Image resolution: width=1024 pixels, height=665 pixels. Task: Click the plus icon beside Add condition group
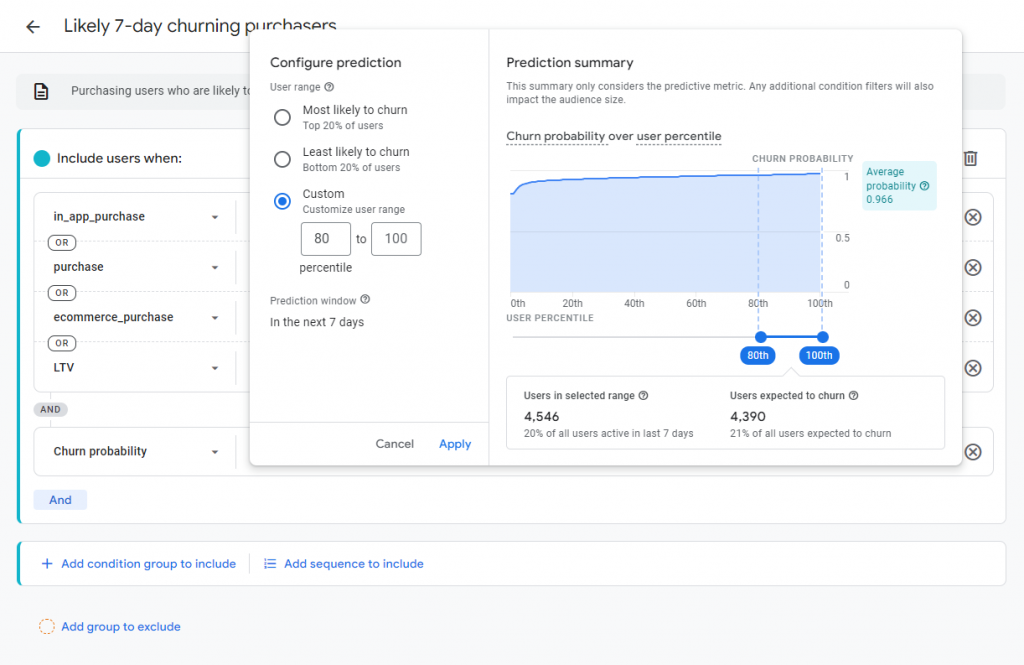[x=47, y=563]
